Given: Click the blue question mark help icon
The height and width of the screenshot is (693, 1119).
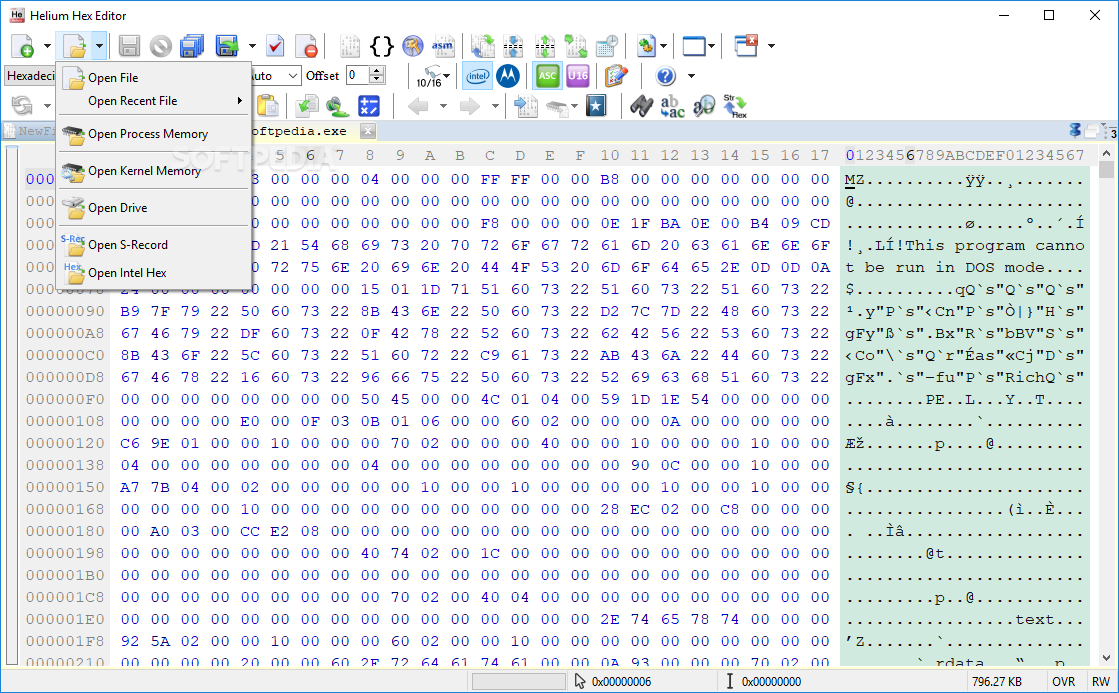Looking at the screenshot, I should tap(665, 76).
